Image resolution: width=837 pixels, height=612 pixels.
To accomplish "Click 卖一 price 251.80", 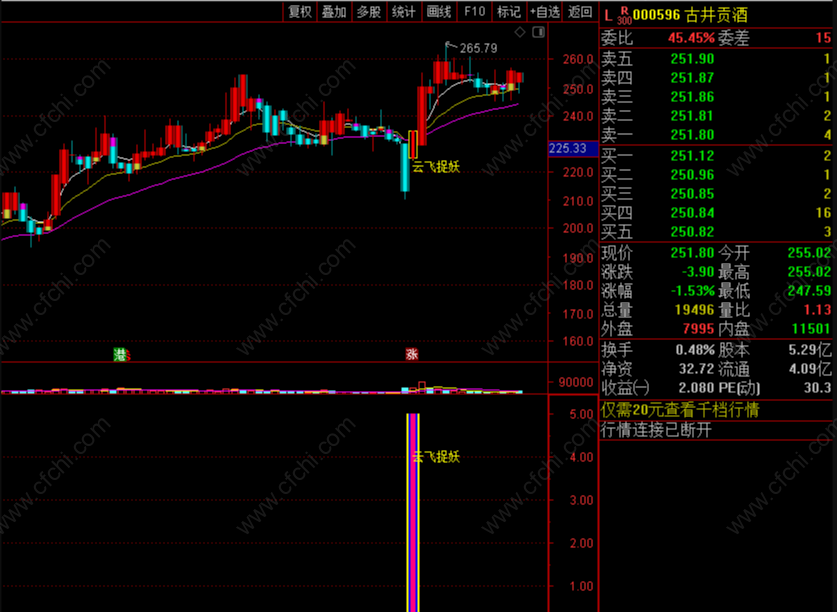I will (x=692, y=135).
